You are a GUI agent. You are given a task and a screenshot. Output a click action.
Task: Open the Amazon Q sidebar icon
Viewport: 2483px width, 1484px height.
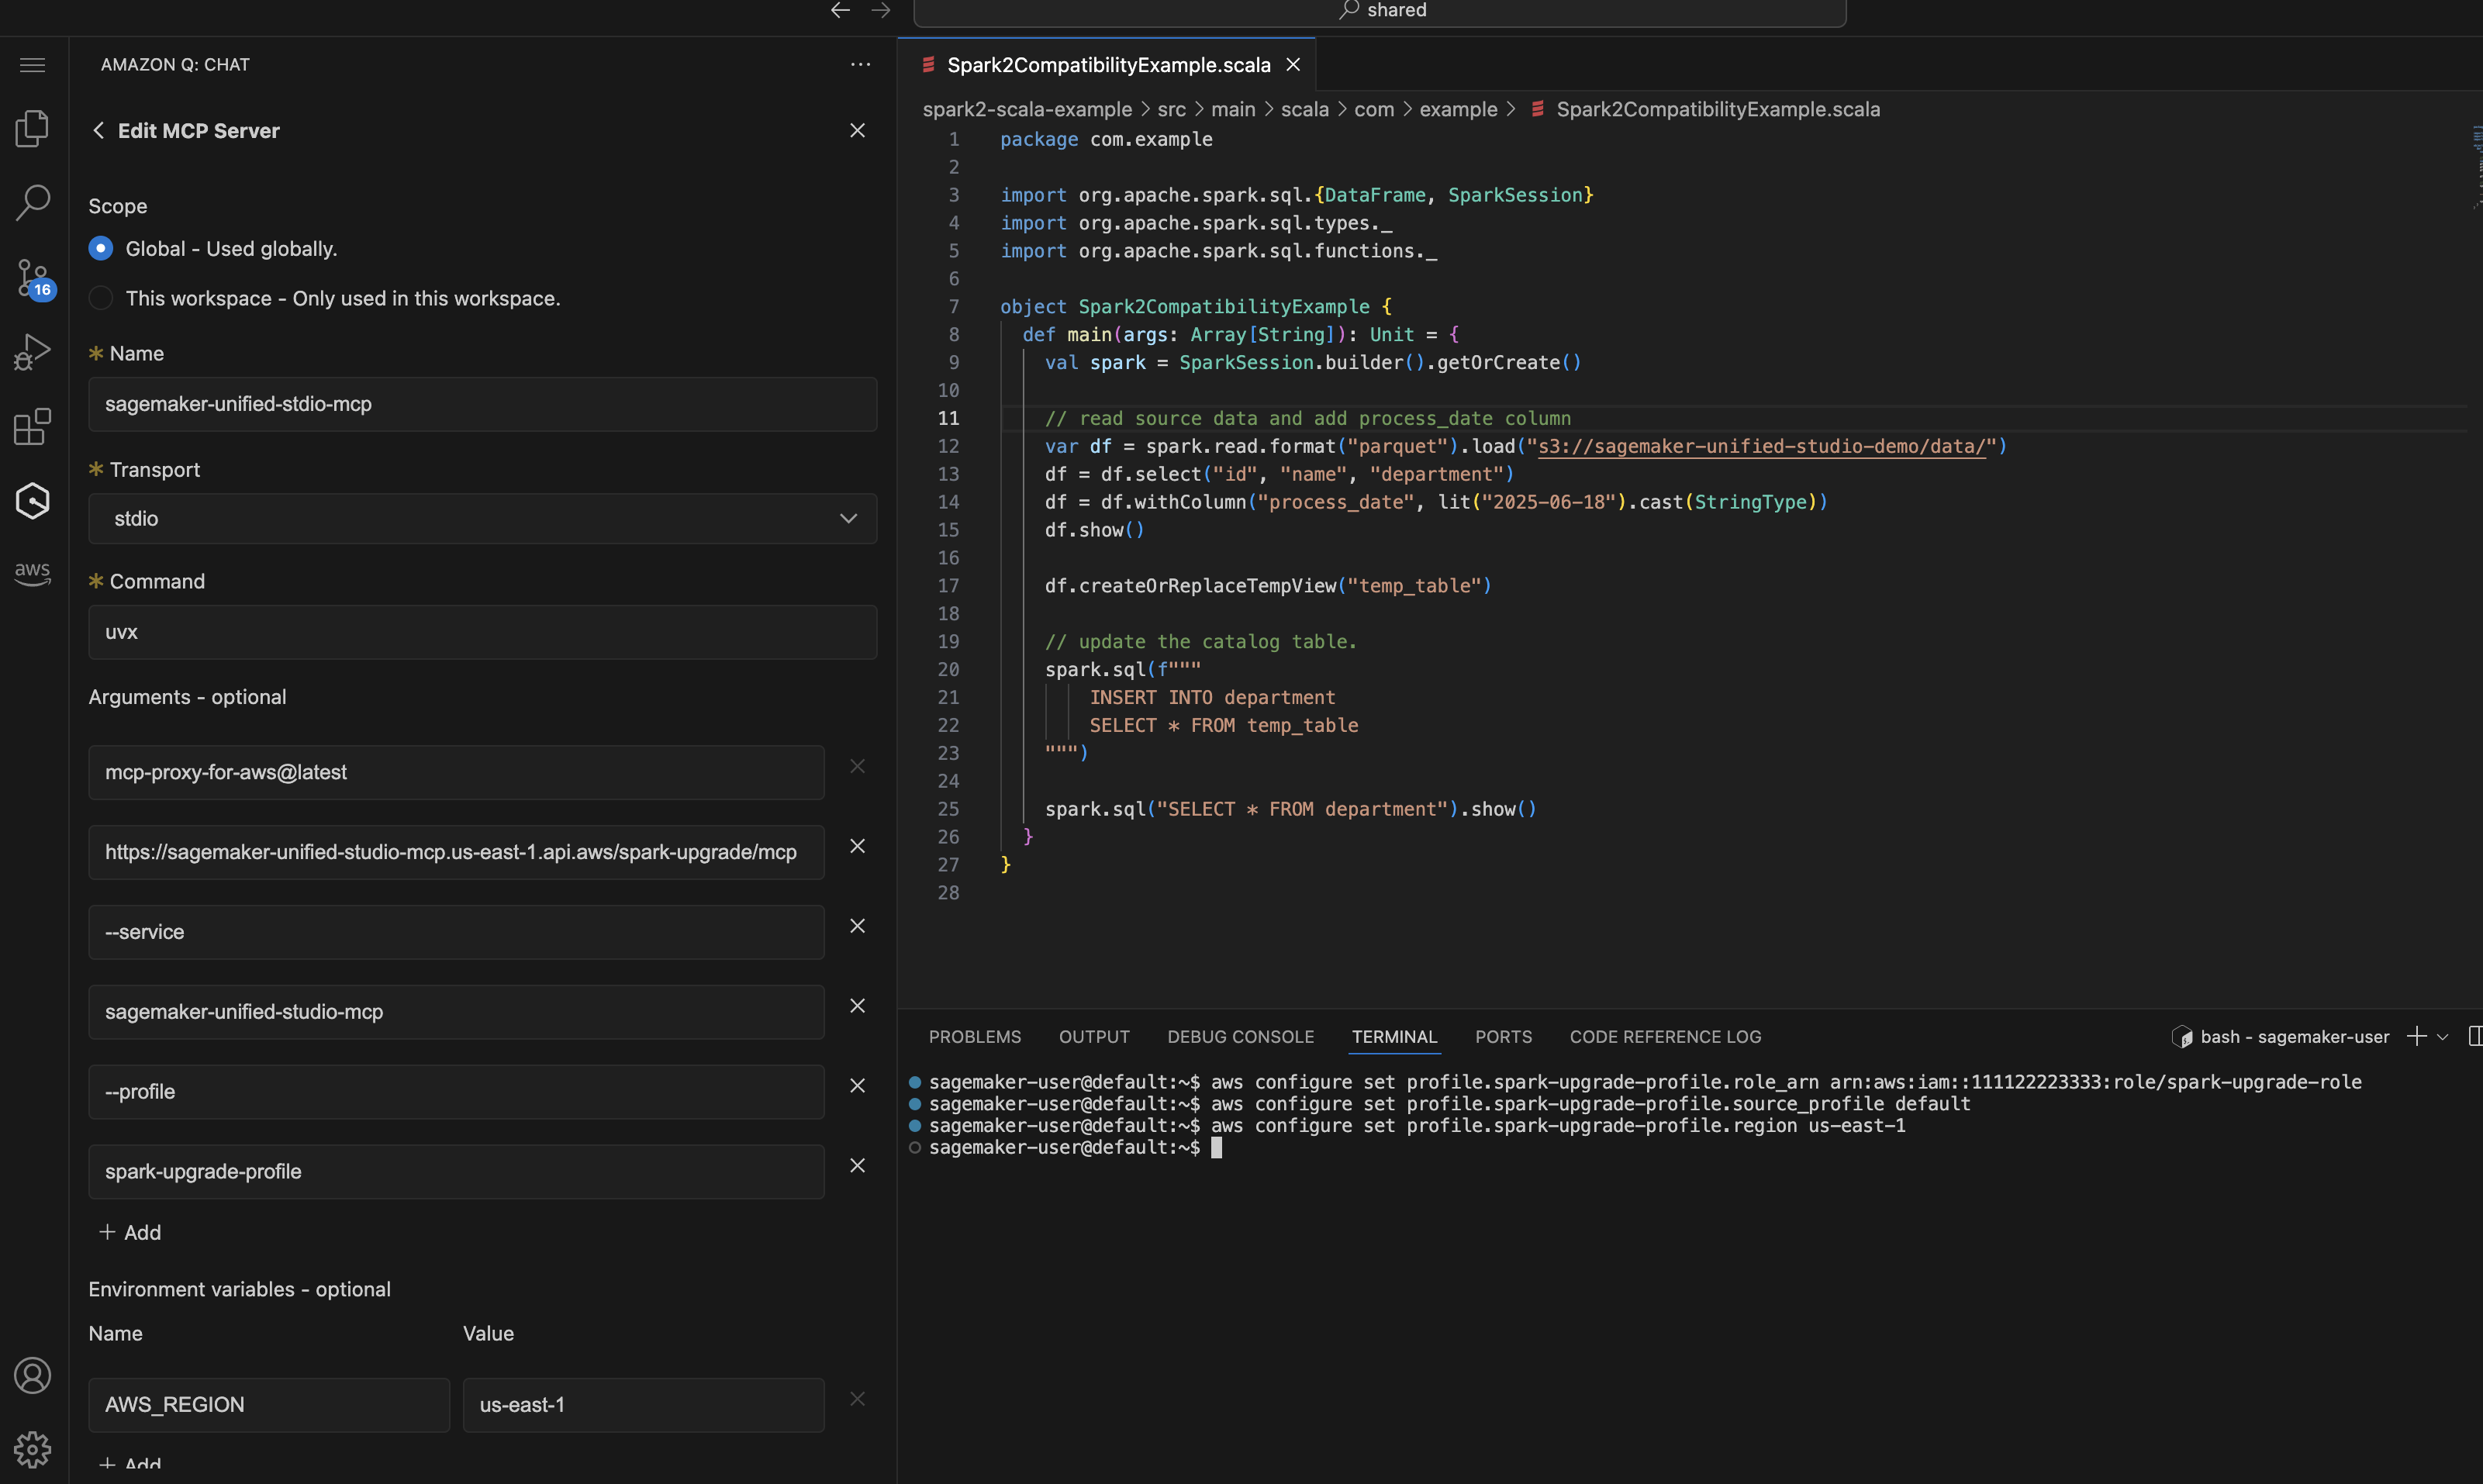pos(32,501)
